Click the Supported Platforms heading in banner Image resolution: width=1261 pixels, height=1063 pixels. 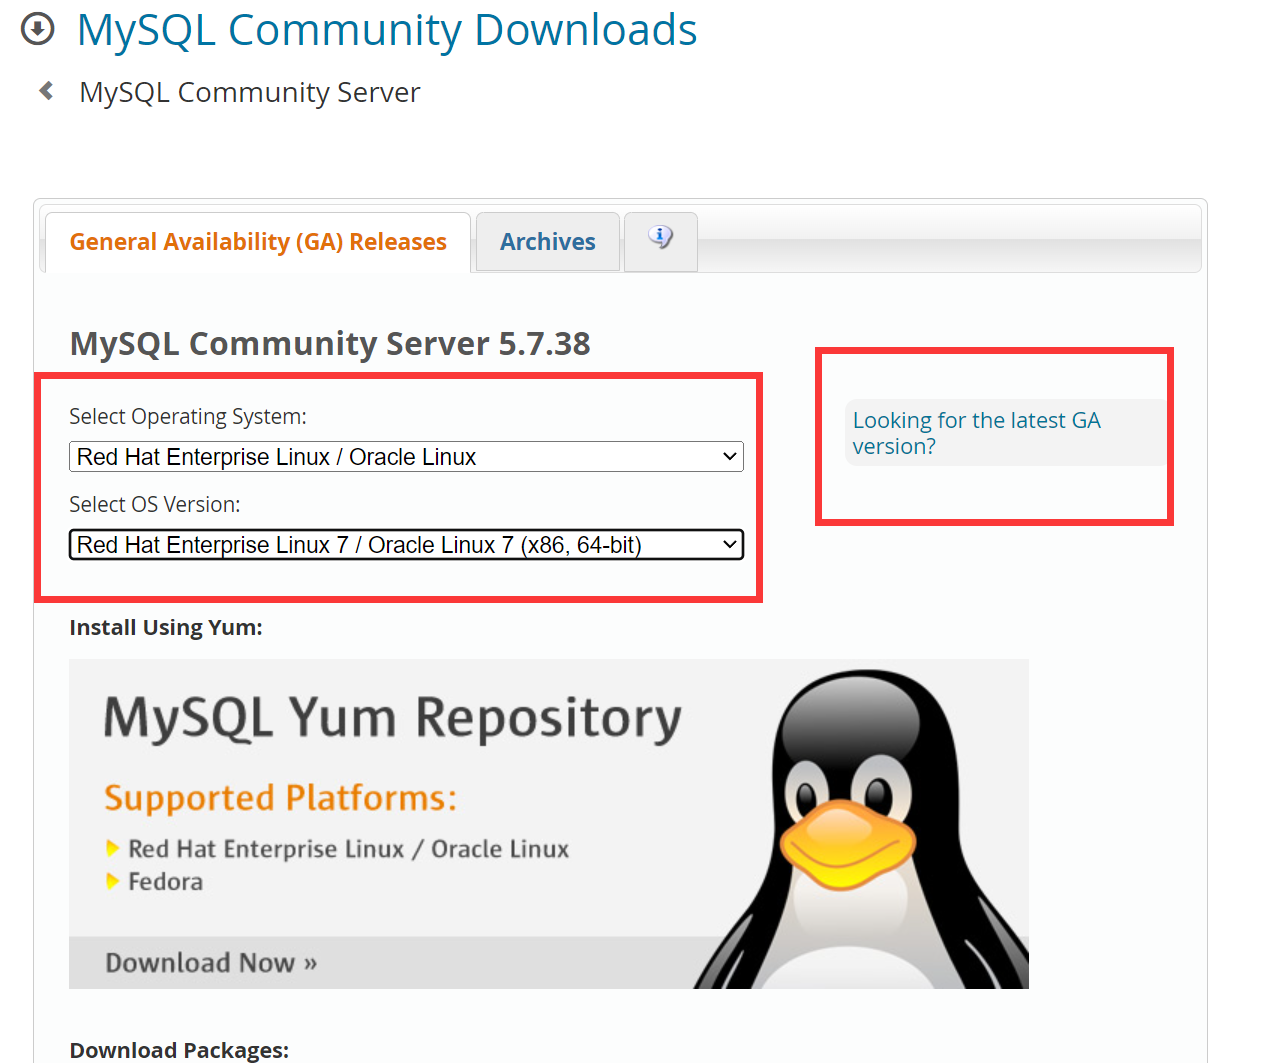tap(280, 798)
